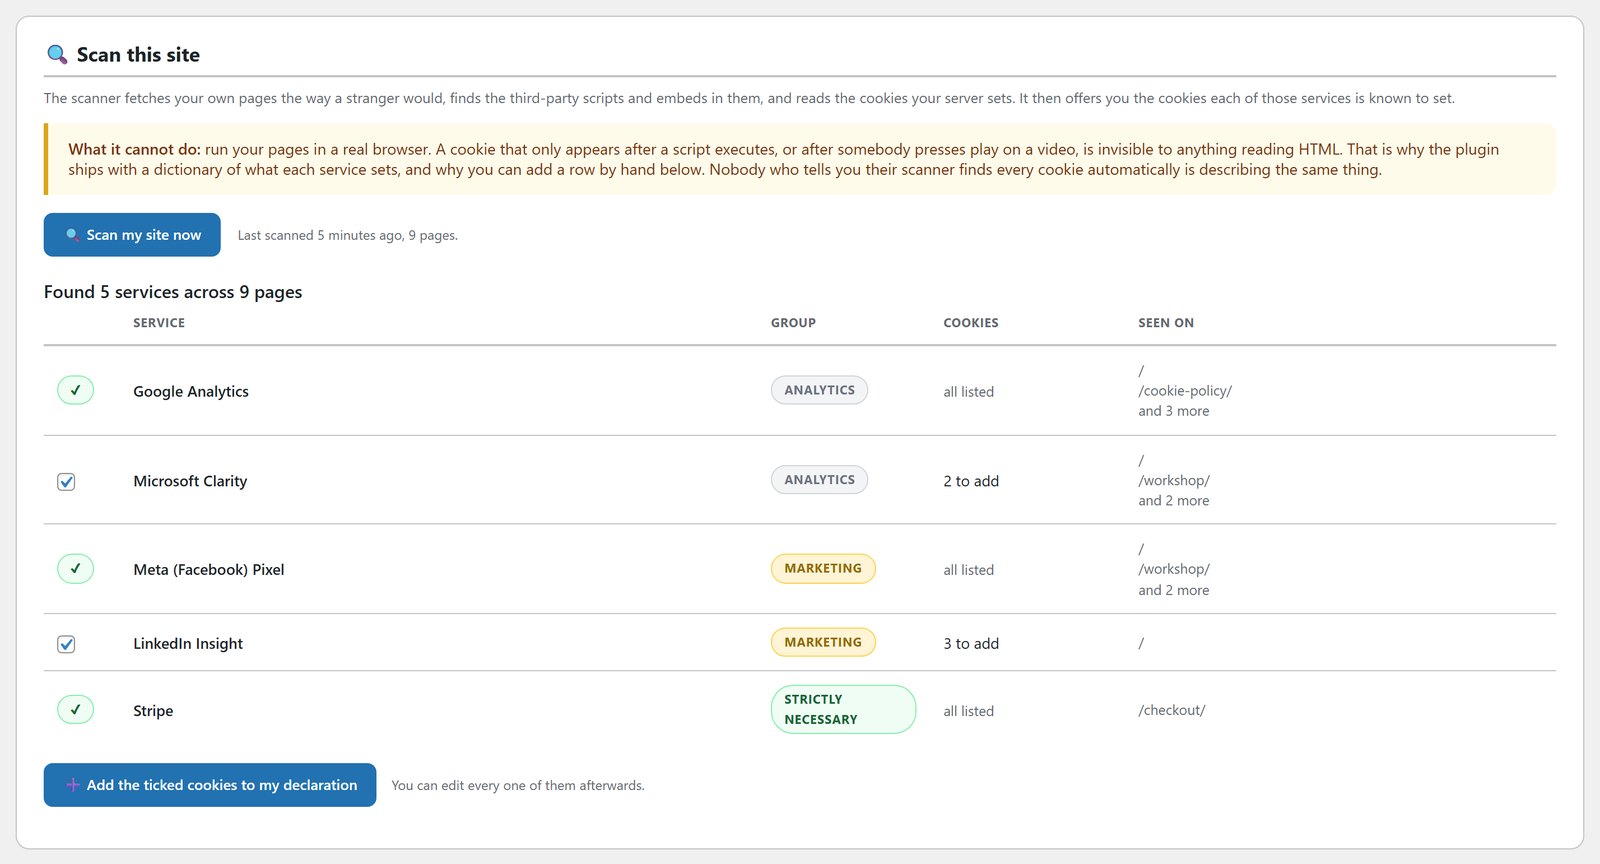
Task: Click the "2 to add" cookies value
Action: point(971,481)
